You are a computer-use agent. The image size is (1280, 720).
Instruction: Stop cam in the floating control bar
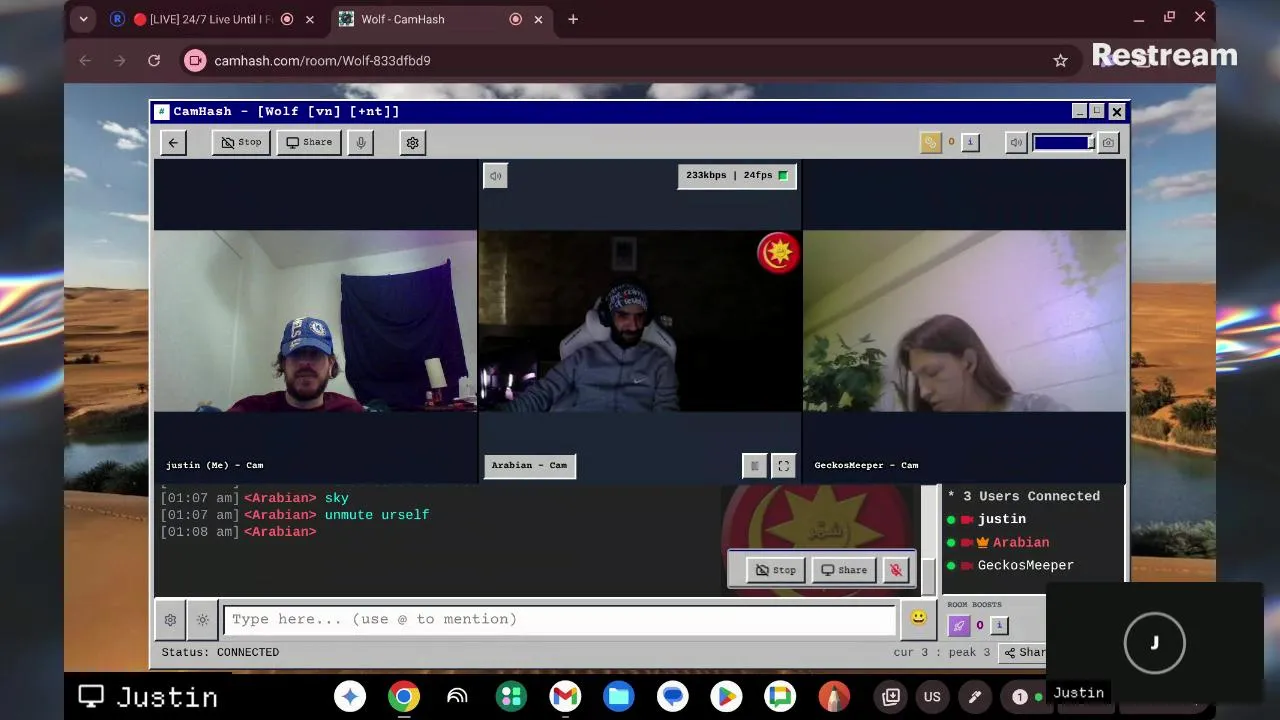pos(776,570)
